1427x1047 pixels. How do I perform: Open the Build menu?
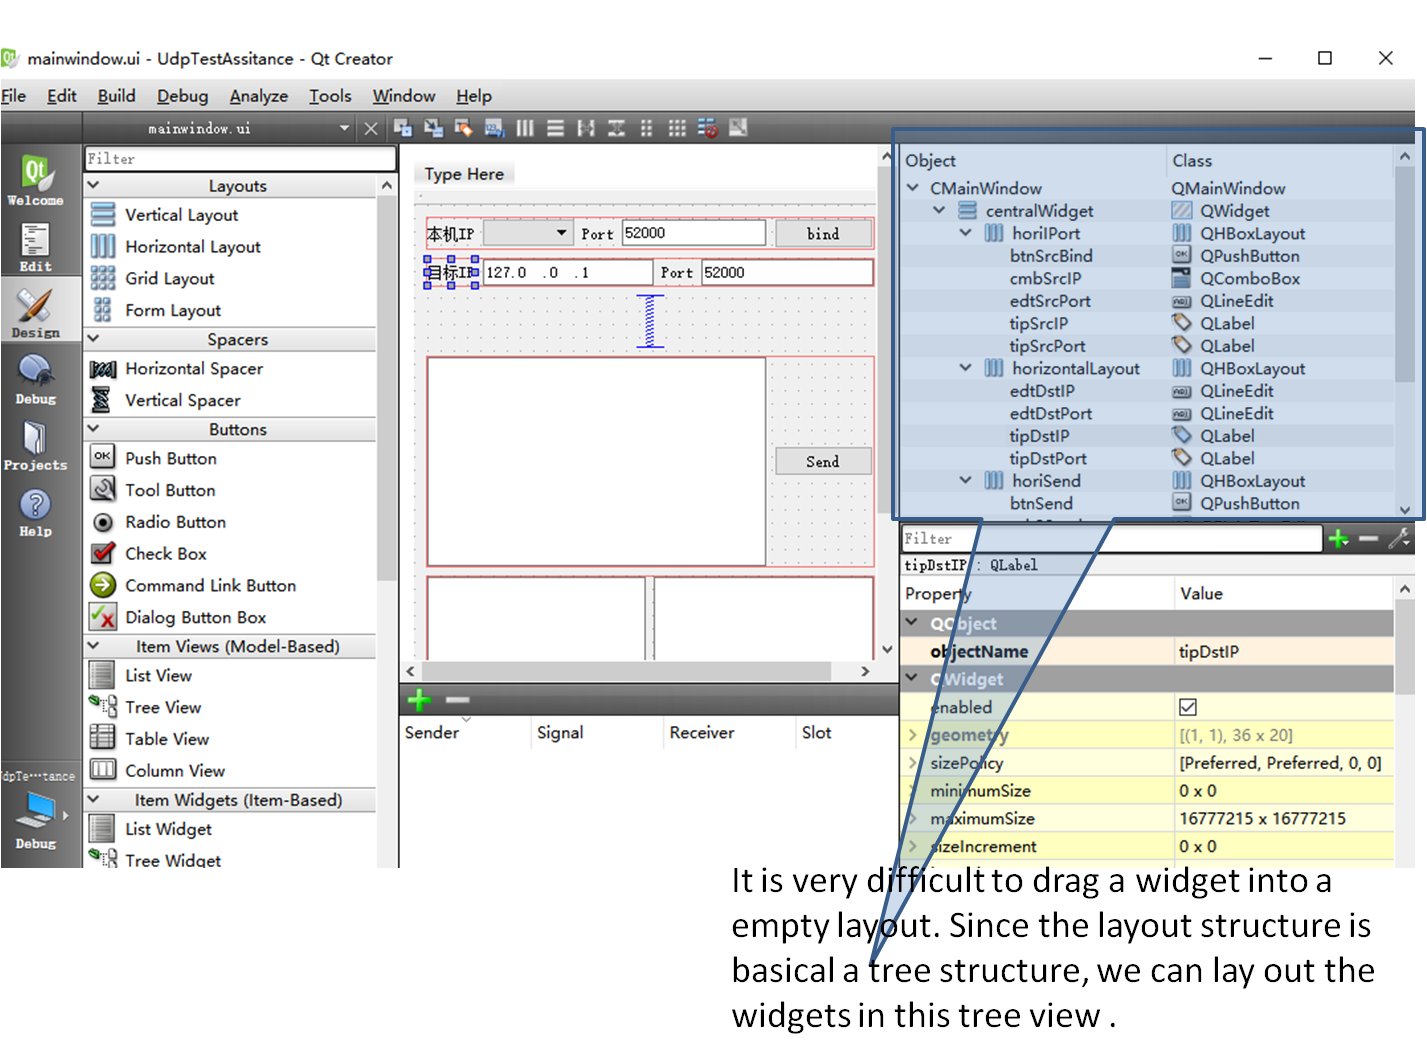point(116,96)
